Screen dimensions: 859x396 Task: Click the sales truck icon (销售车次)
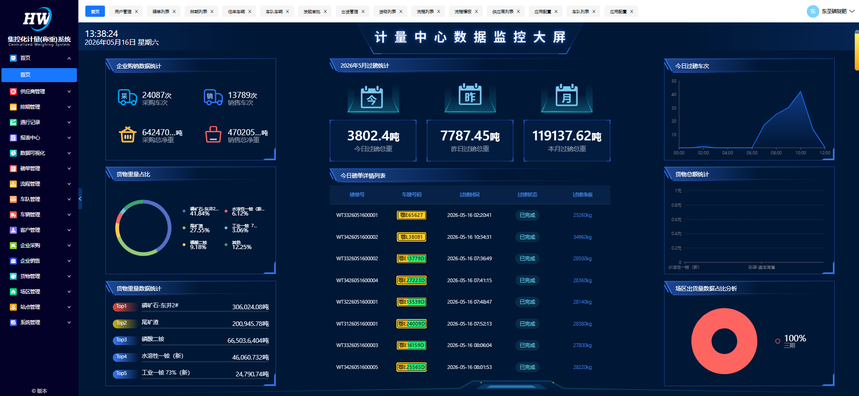213,97
